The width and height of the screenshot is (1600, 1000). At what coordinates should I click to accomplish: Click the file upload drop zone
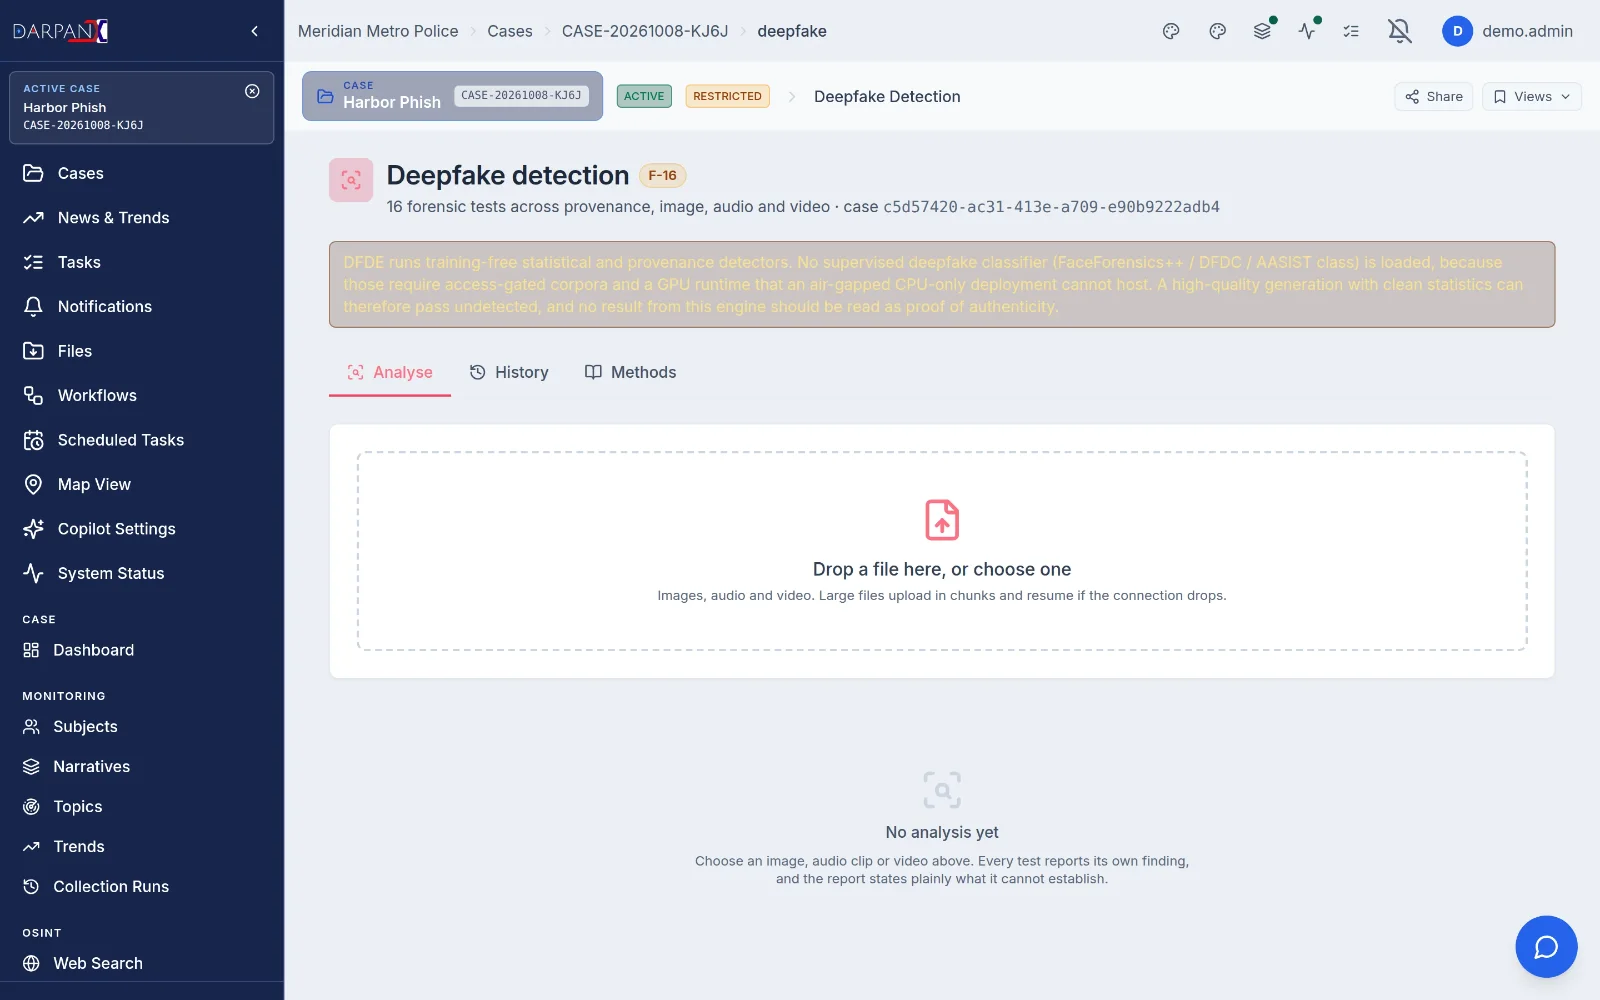942,551
